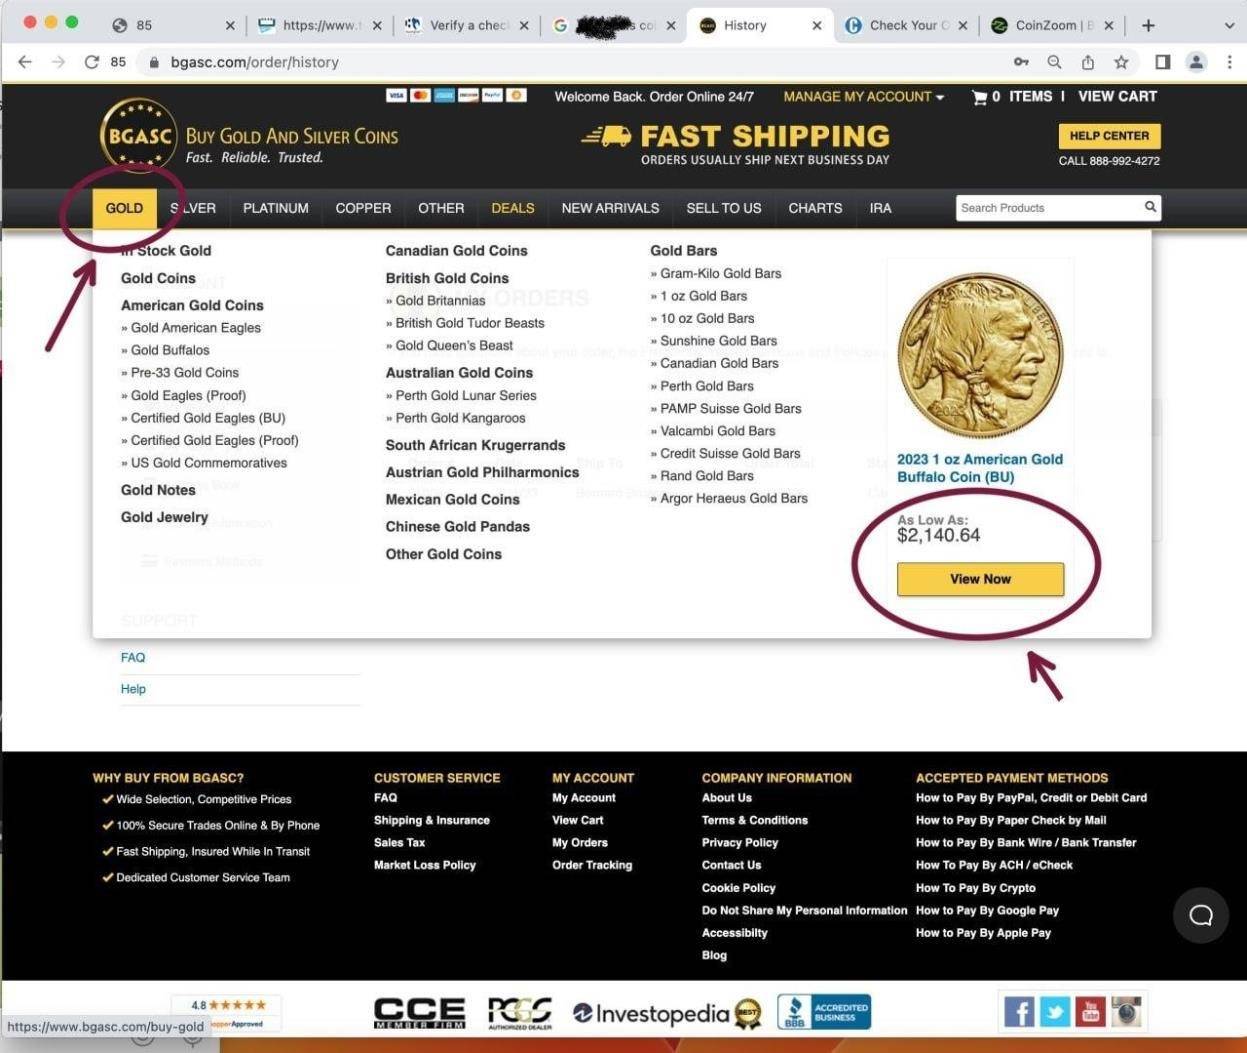Open Pre-33 Gold Coins link
Viewport: 1247px width, 1053px height.
tap(184, 373)
